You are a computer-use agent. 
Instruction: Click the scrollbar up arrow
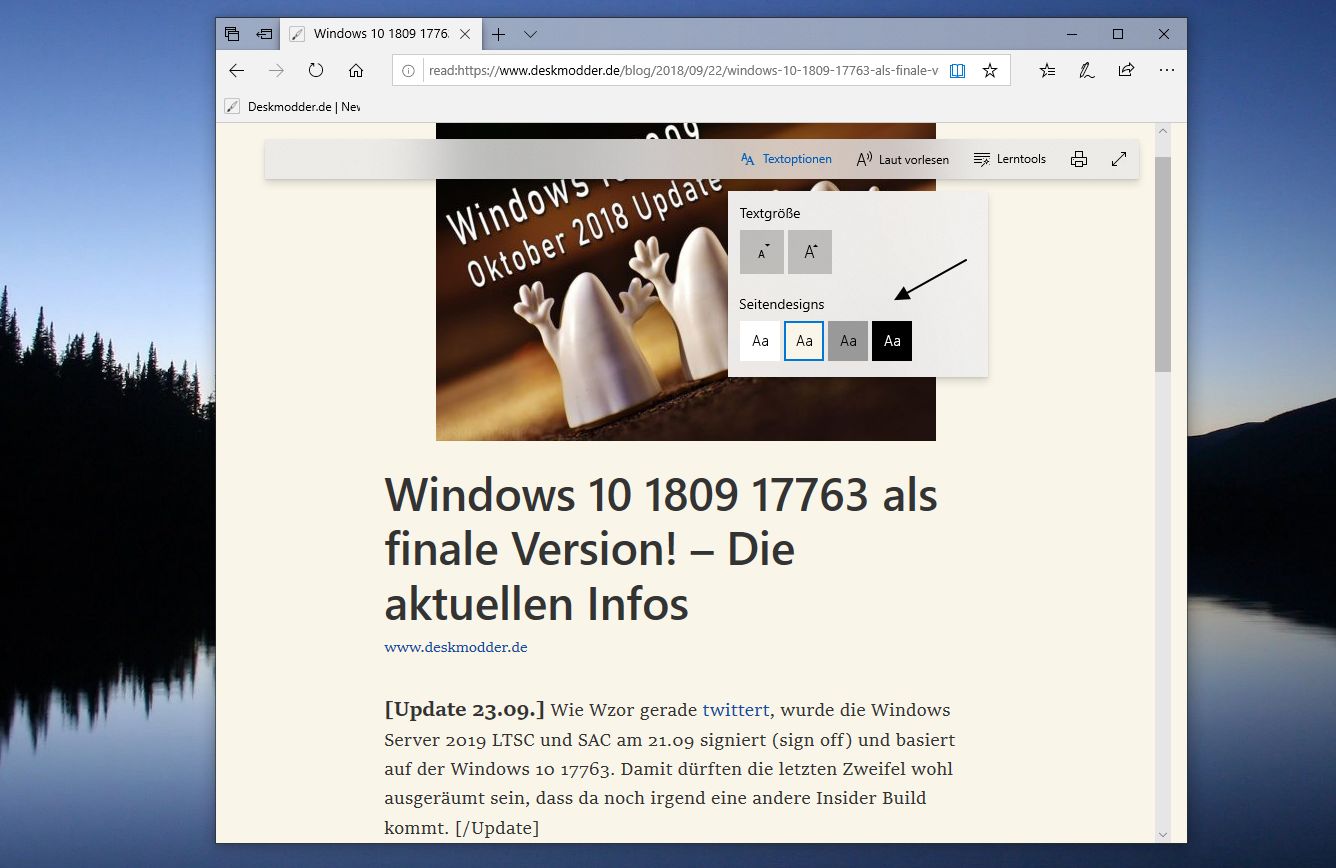pos(1163,131)
